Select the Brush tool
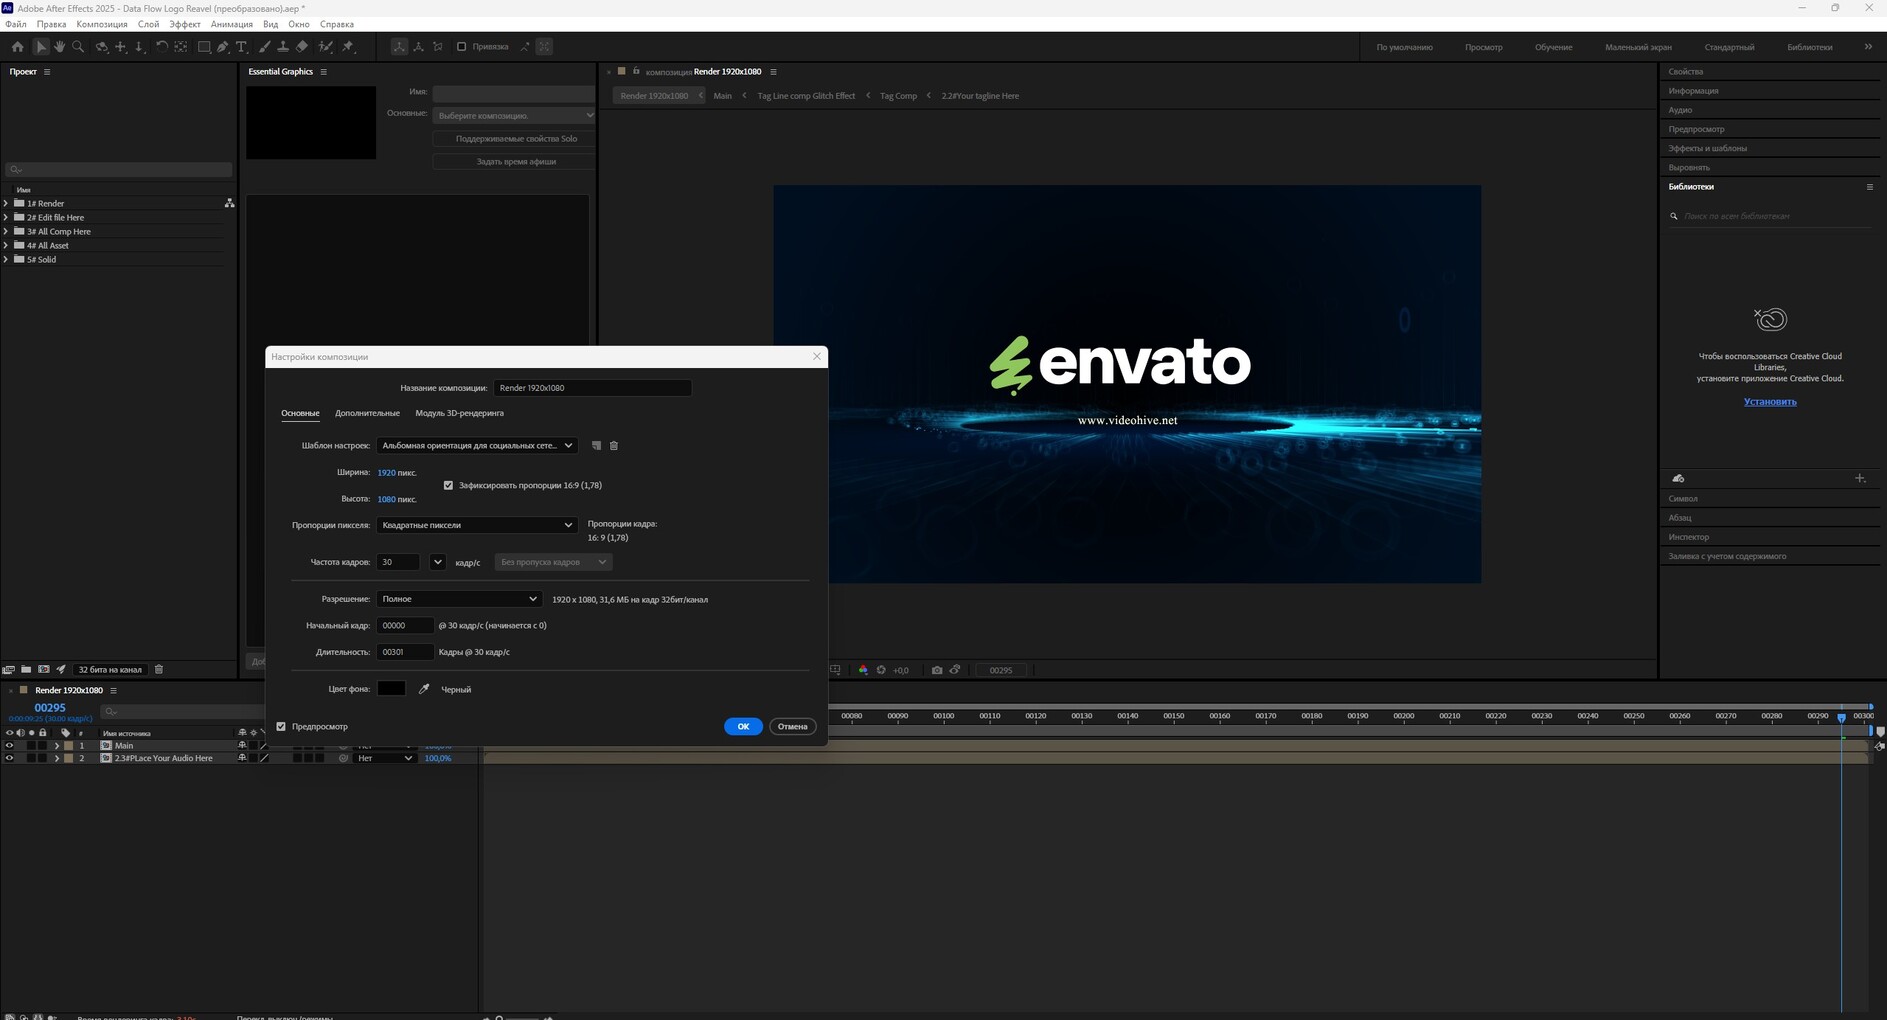This screenshot has width=1887, height=1020. point(264,47)
